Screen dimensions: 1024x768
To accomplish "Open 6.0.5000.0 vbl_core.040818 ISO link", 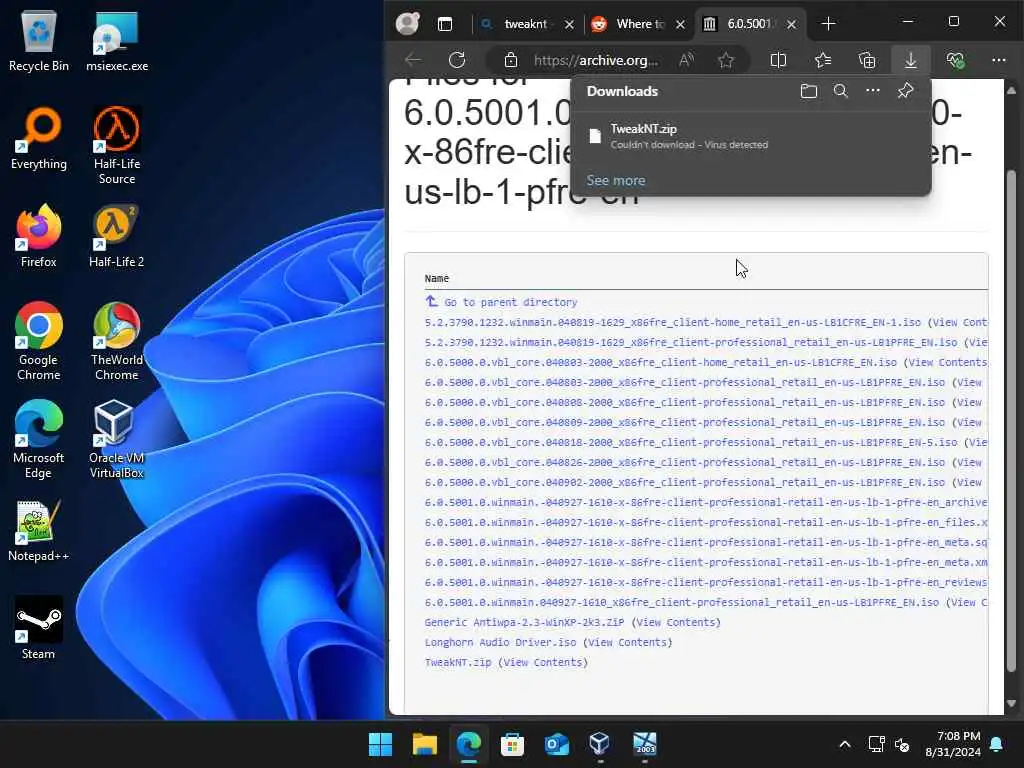I will 691,442.
